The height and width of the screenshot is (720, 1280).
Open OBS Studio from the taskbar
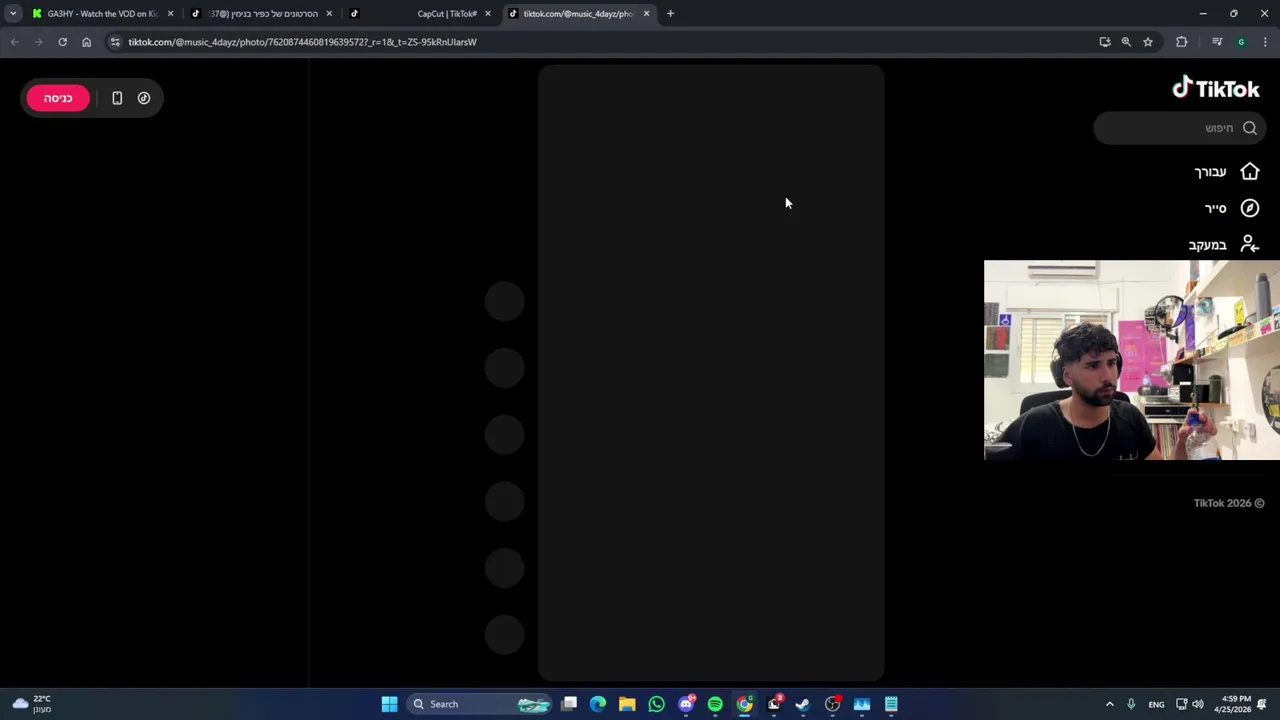(832, 704)
